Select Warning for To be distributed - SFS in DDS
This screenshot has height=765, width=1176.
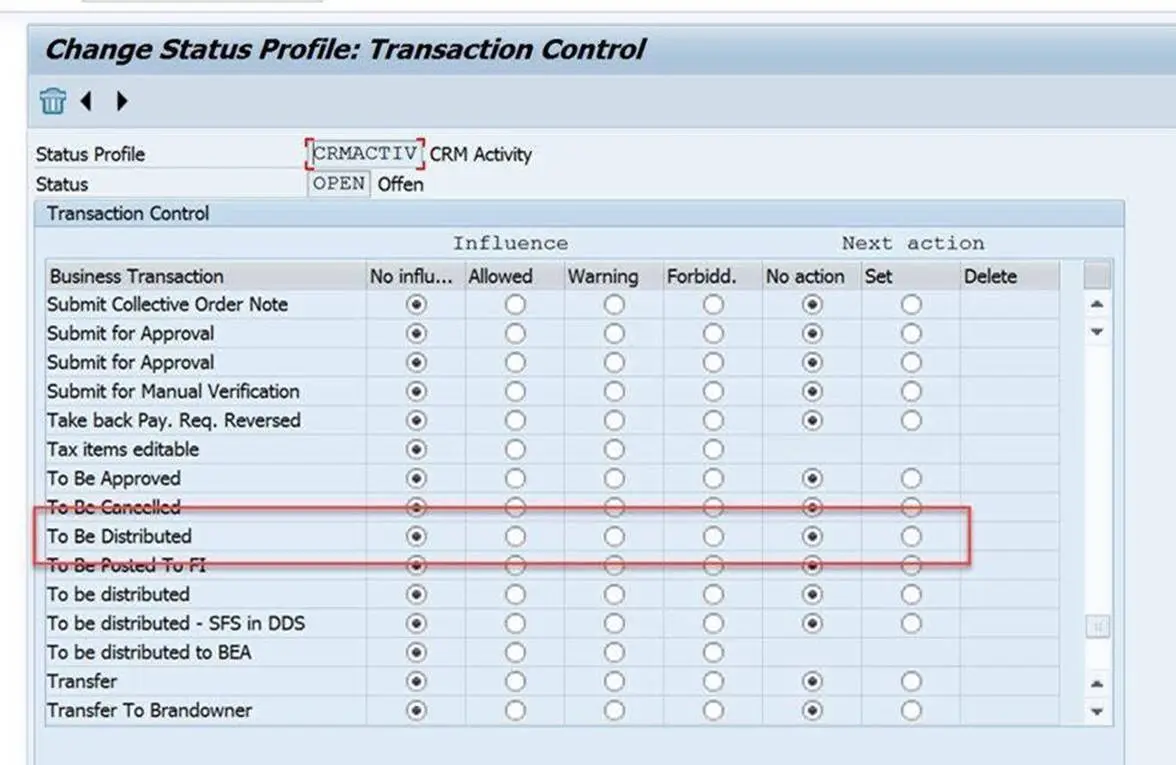(614, 623)
